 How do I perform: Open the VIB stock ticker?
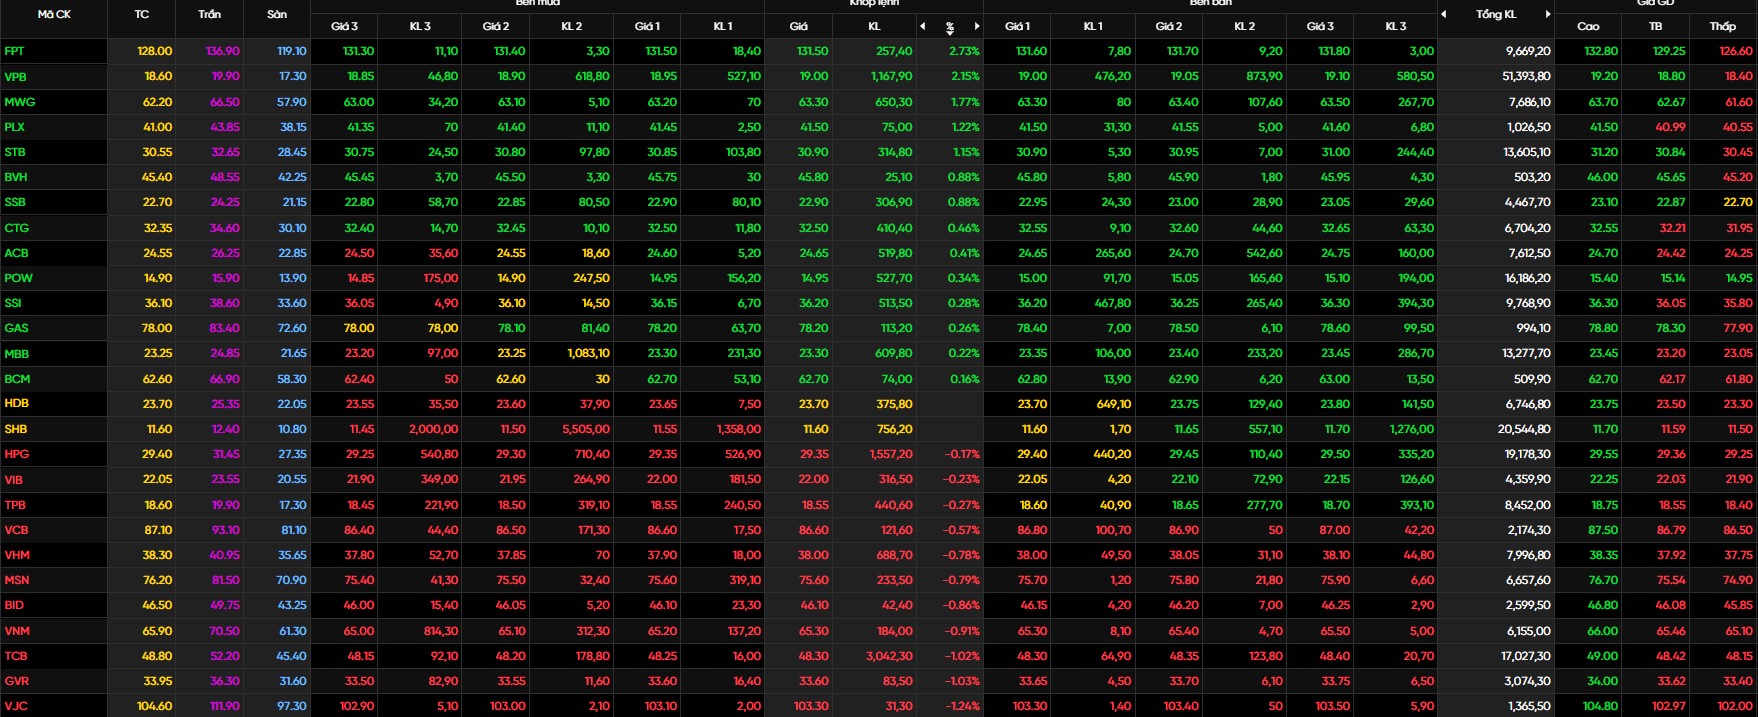[13, 480]
